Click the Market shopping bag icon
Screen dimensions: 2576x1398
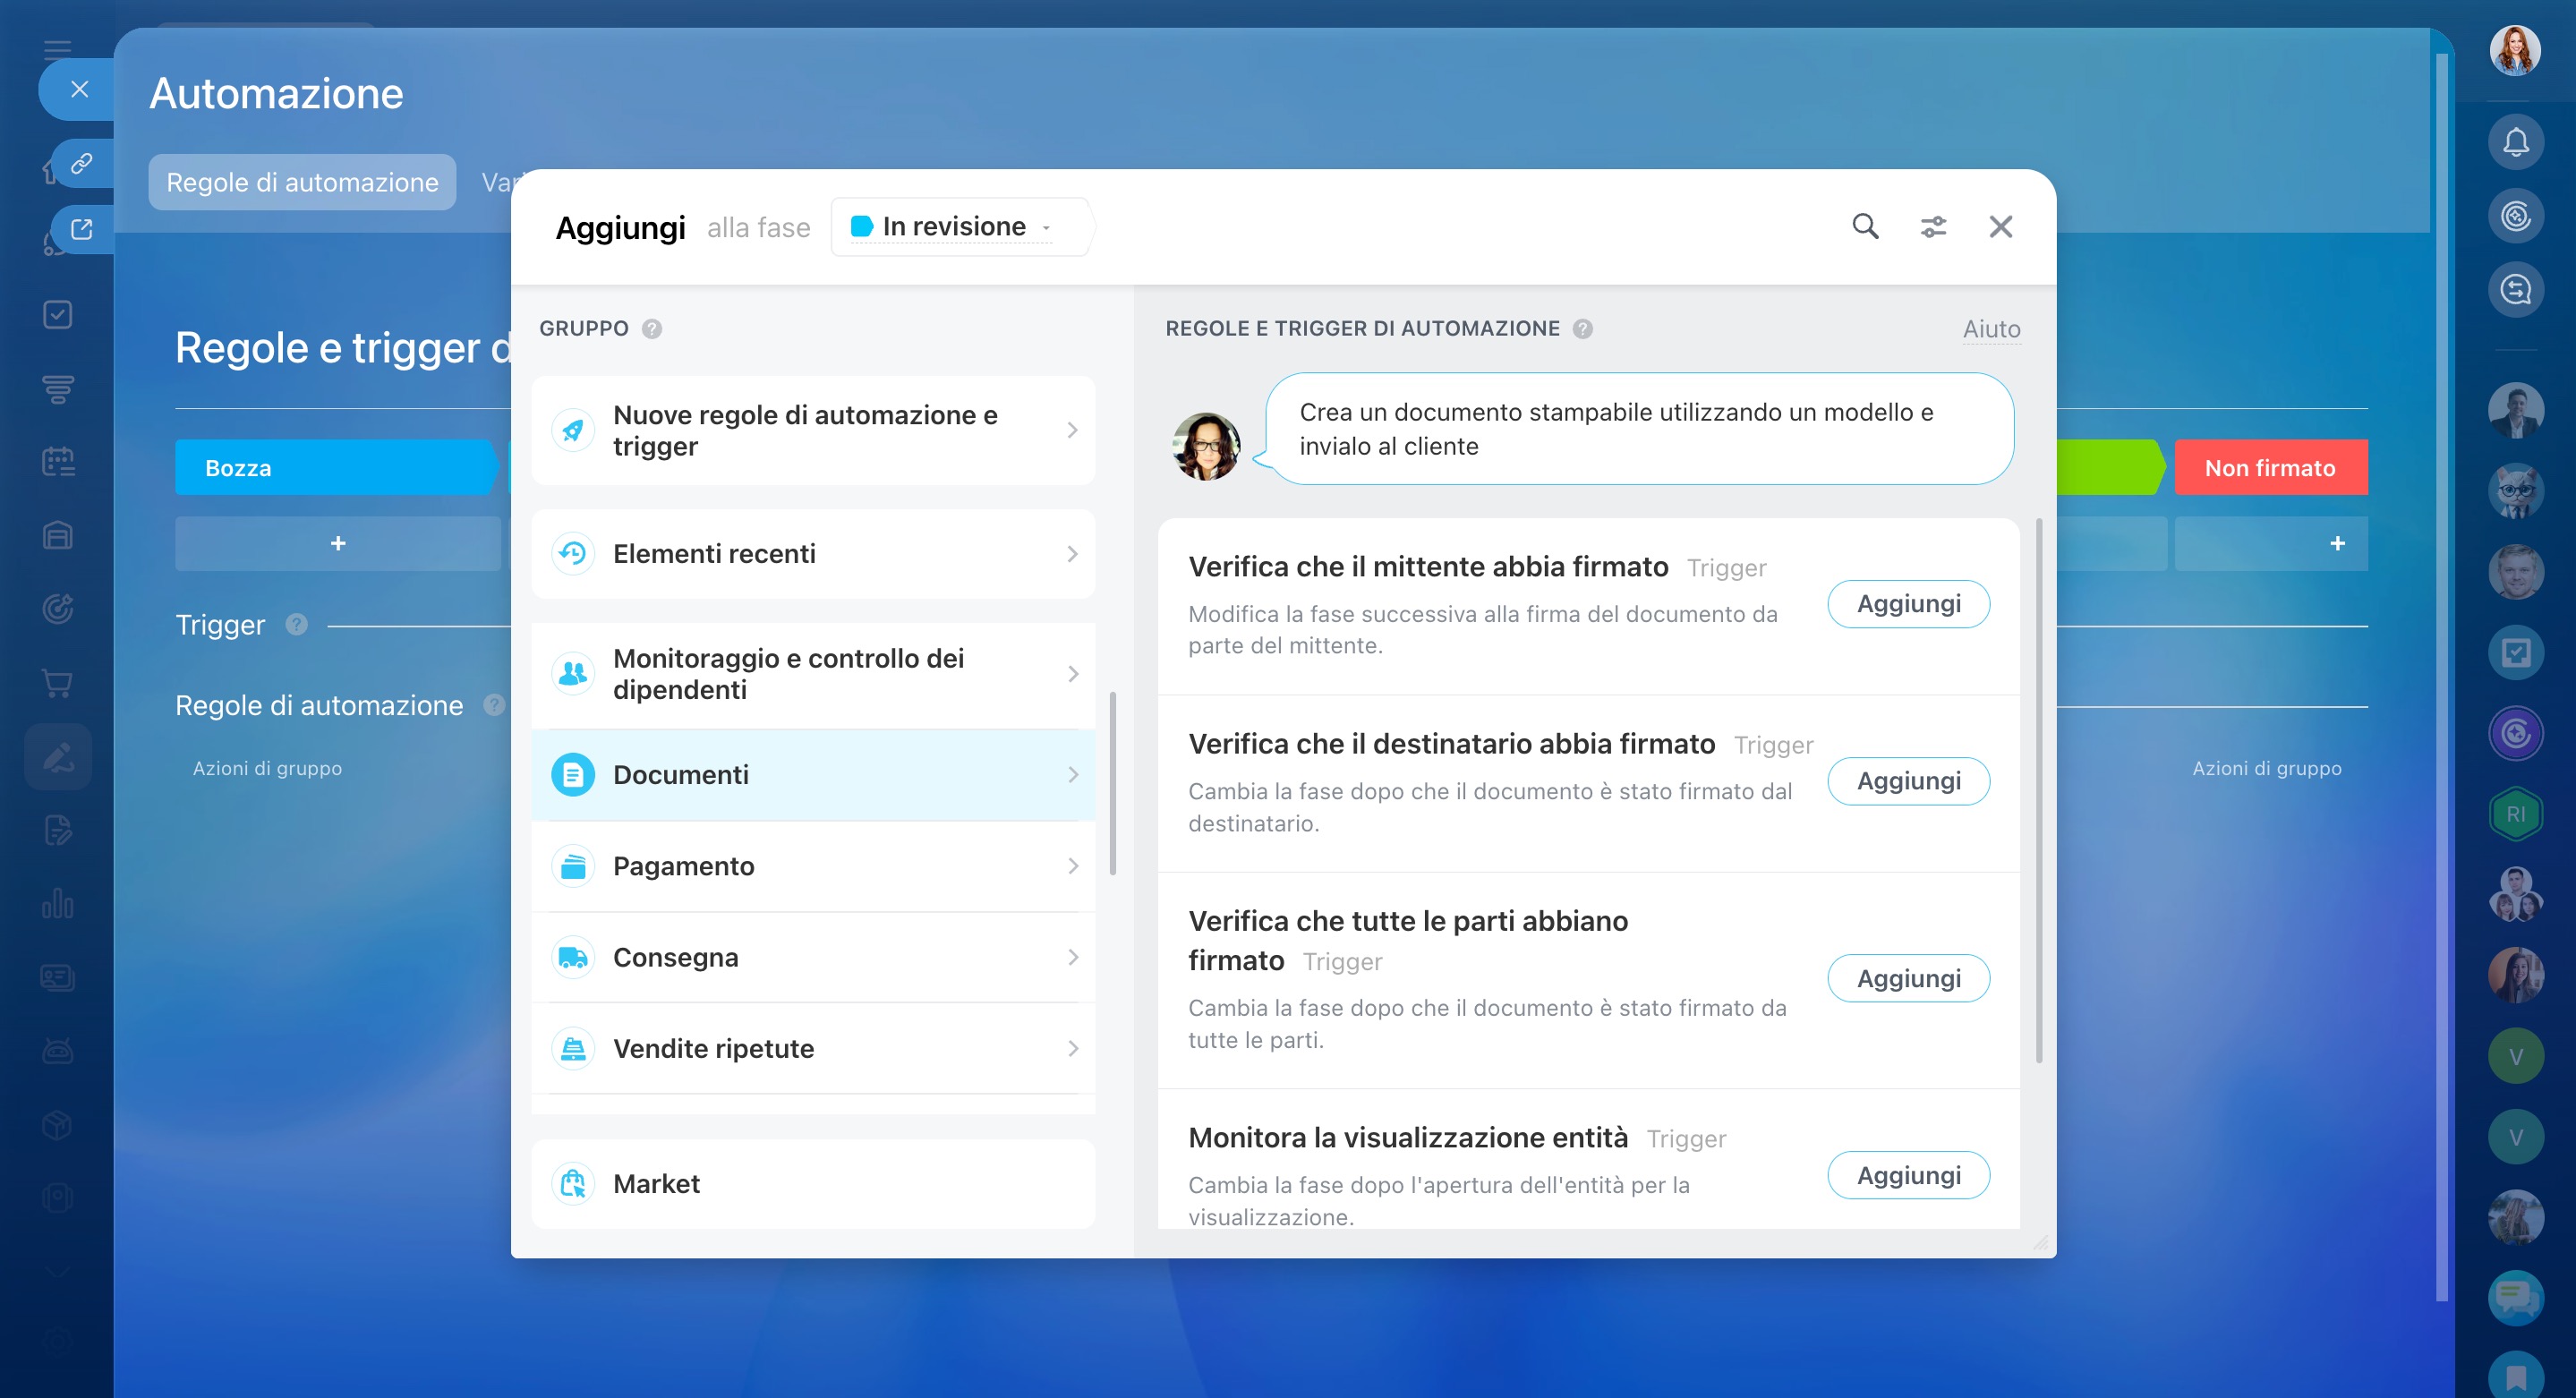click(x=573, y=1184)
